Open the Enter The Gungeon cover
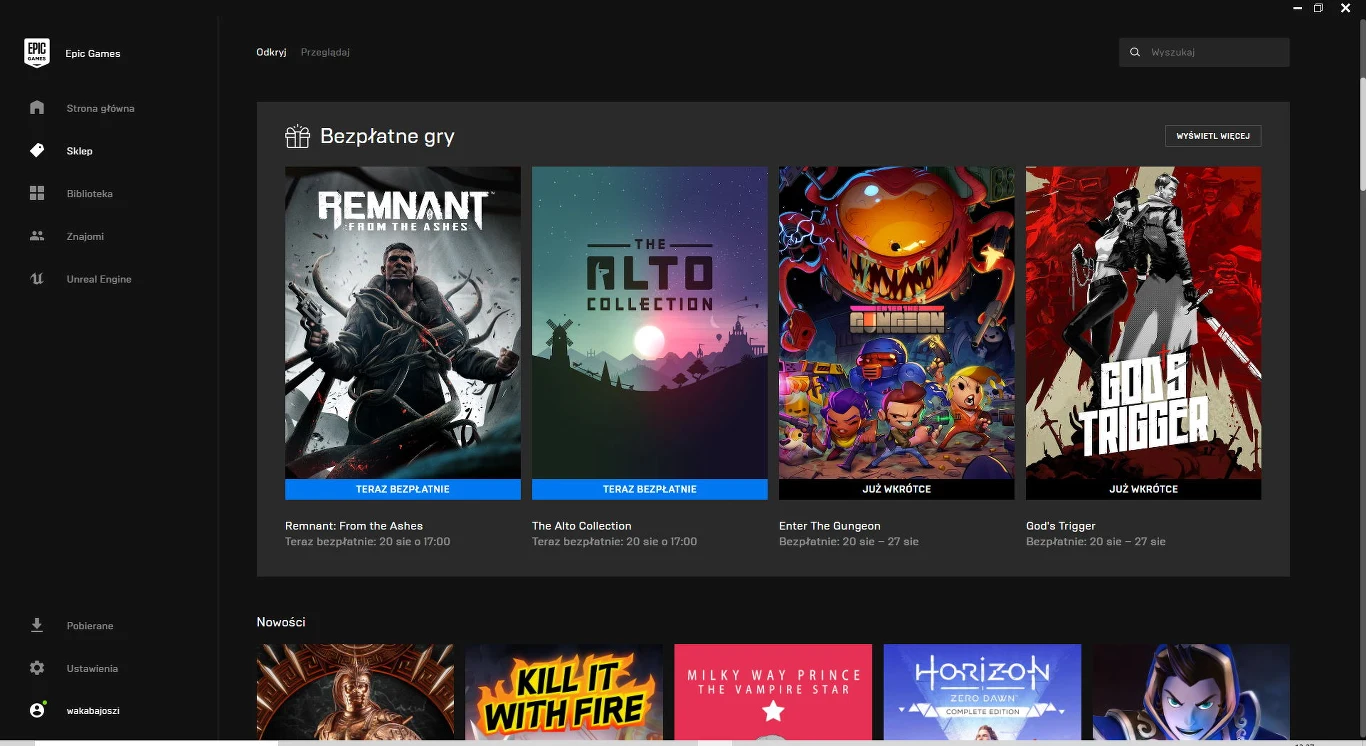The height and width of the screenshot is (746, 1366). click(896, 322)
